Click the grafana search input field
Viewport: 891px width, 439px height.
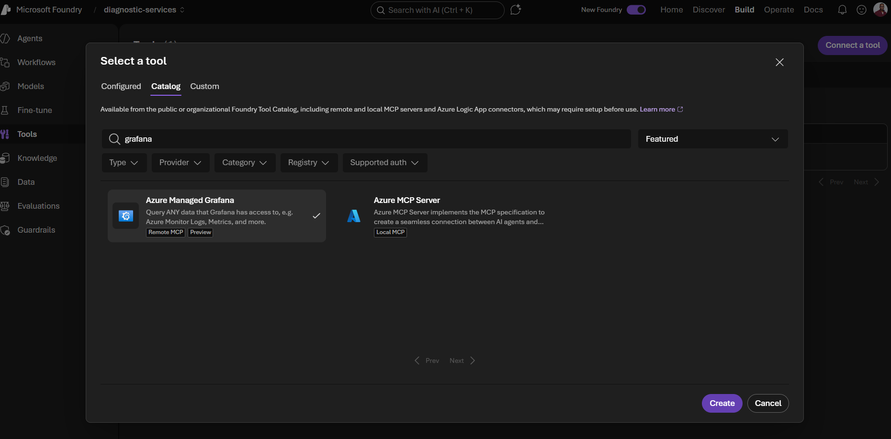(367, 139)
